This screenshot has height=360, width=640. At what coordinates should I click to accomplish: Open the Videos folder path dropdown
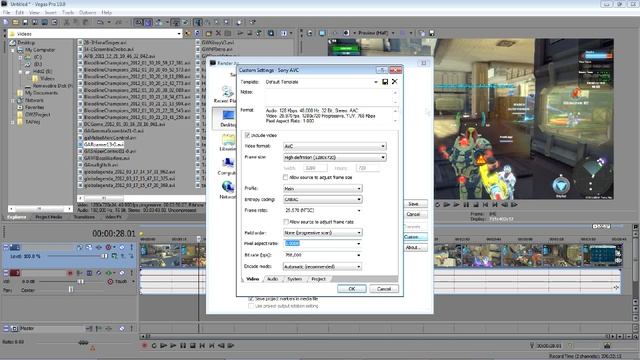pyautogui.click(x=179, y=34)
